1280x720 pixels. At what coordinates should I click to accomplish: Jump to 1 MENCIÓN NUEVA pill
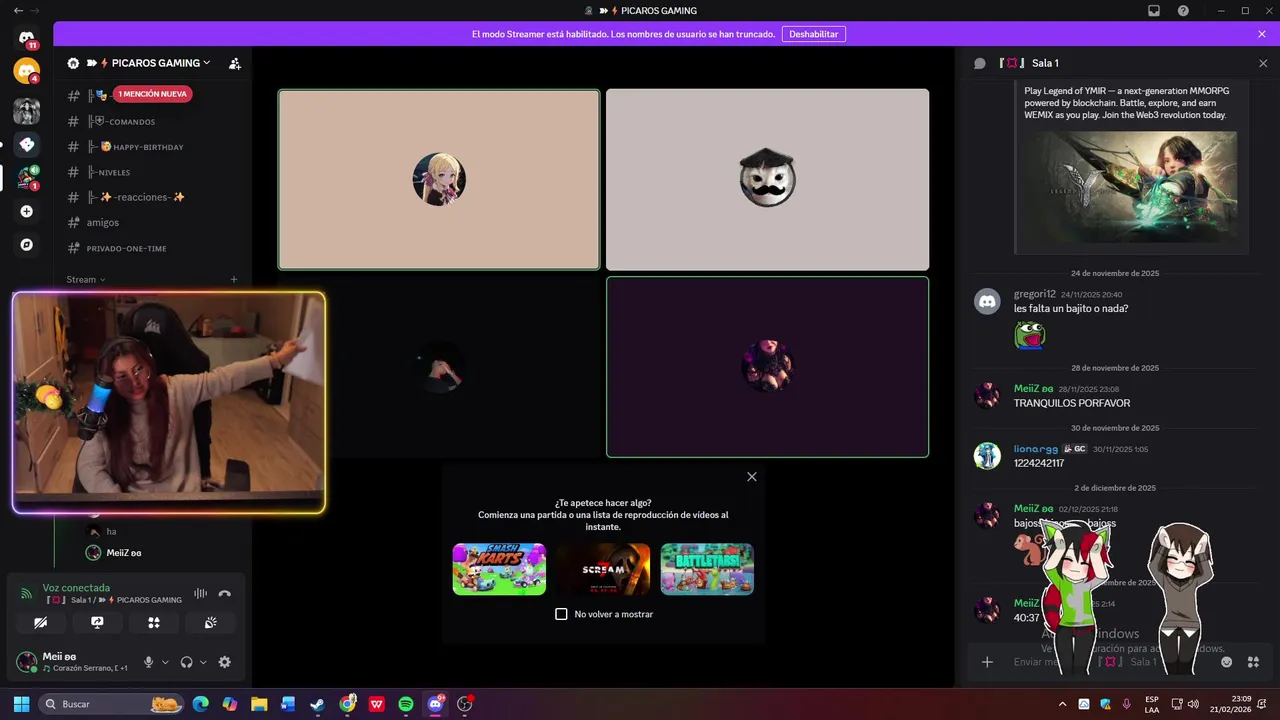point(152,94)
